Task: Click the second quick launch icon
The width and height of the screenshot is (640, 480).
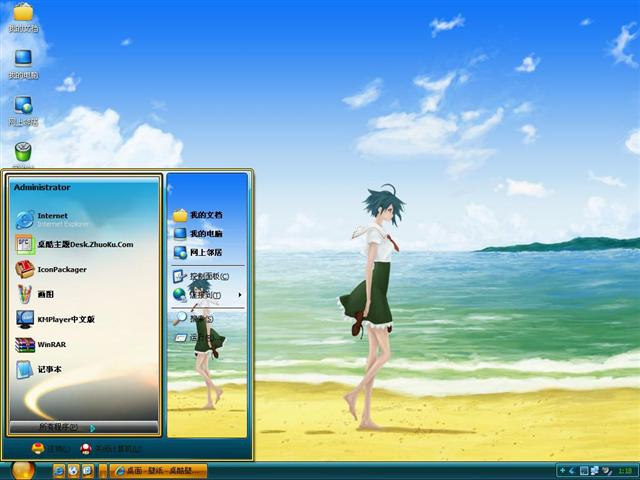Action: (73, 471)
